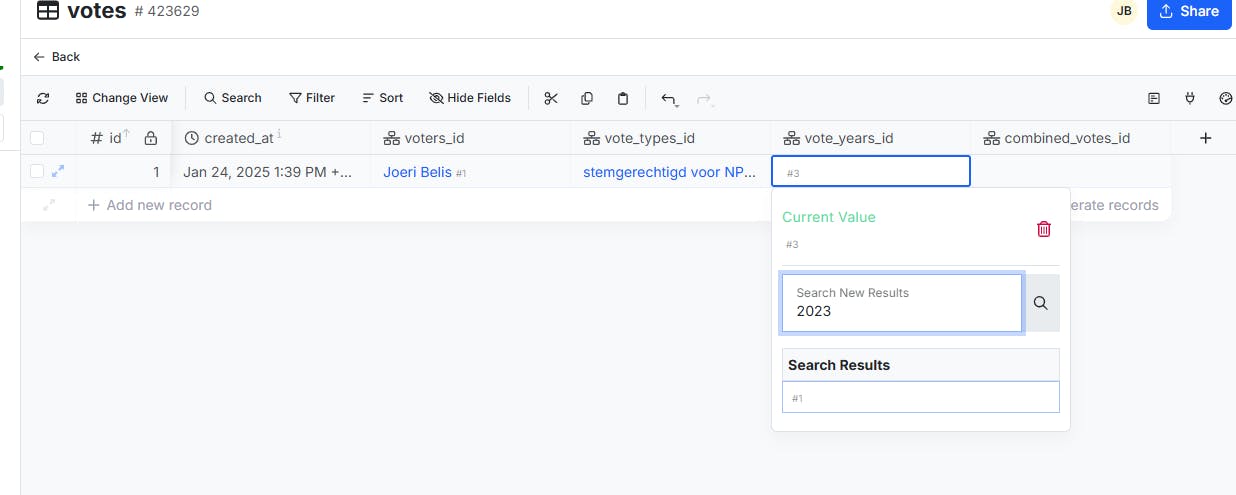
Task: Click the undo arrow icon
Action: (669, 98)
